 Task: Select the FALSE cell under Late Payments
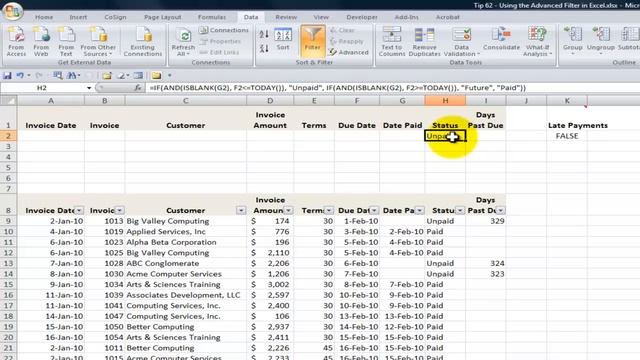point(567,136)
